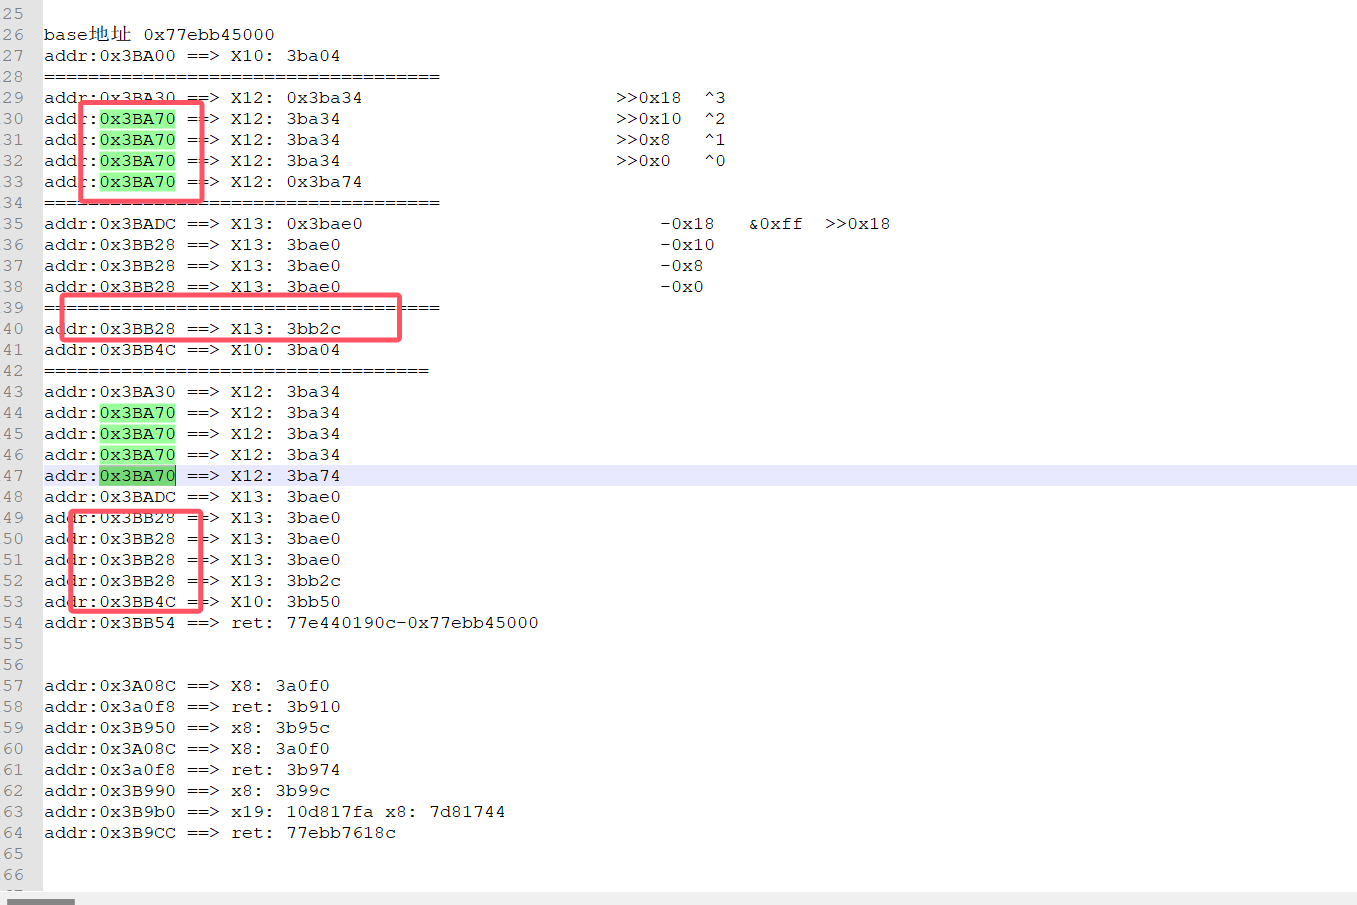1357x905 pixels.
Task: Click addr:0x3B990 on line 62
Action: [110, 791]
